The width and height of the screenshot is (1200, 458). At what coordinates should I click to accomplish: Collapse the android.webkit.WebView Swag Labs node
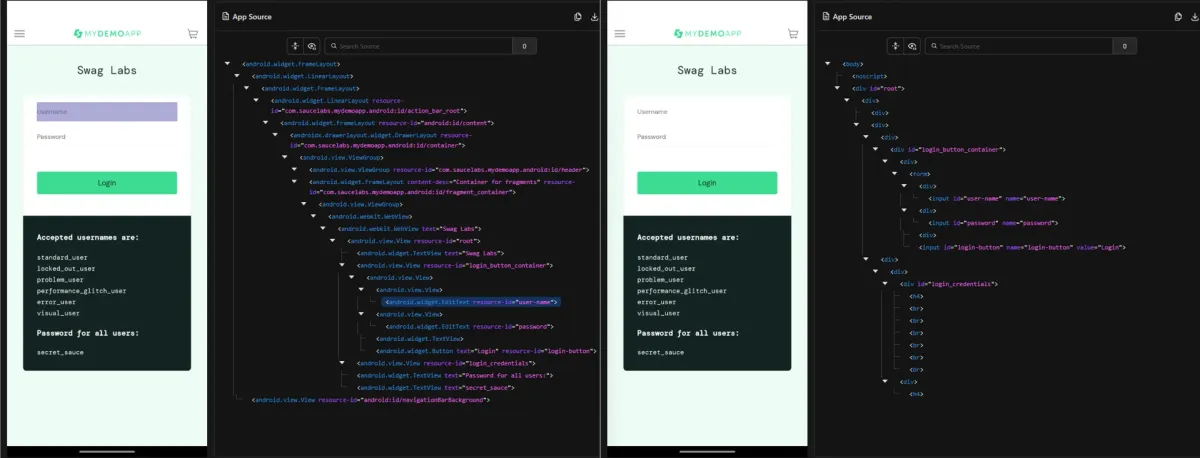(x=324, y=228)
